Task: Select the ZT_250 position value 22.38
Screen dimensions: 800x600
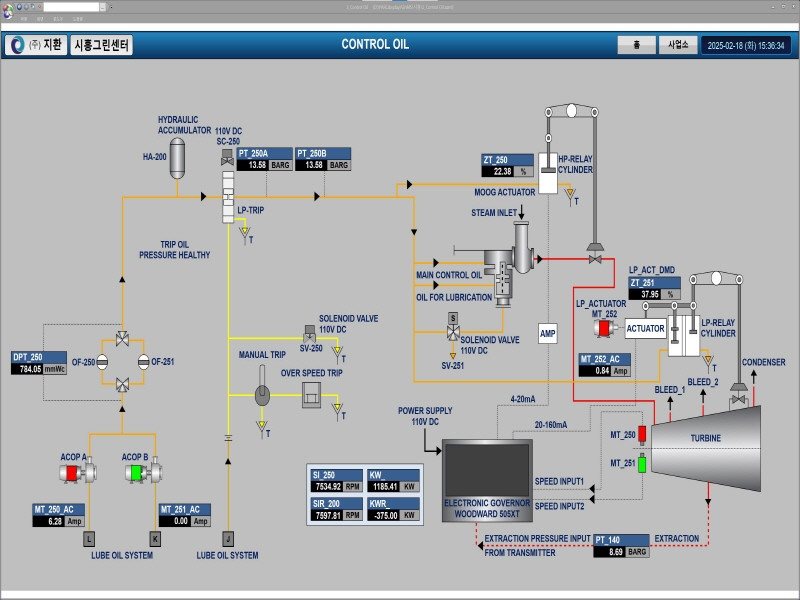Action: click(x=497, y=171)
